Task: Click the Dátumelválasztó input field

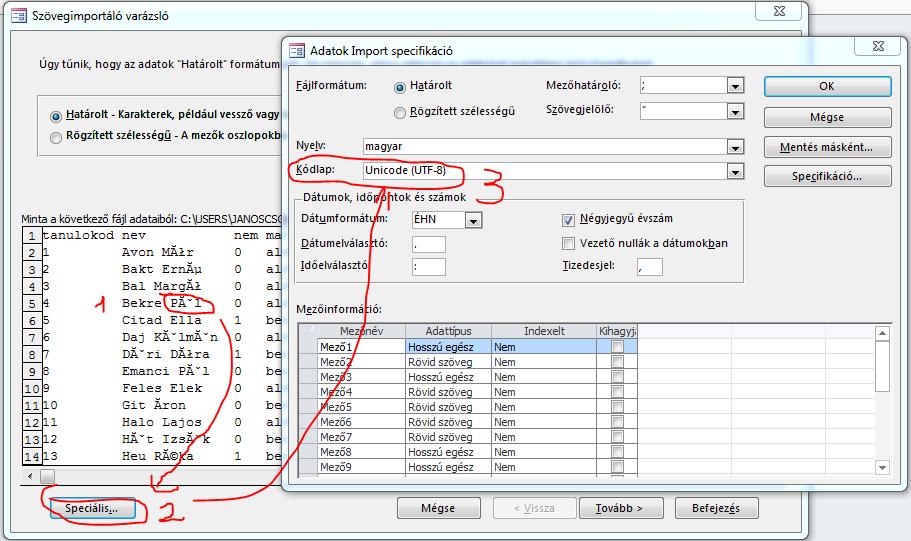Action: pyautogui.click(x=429, y=244)
